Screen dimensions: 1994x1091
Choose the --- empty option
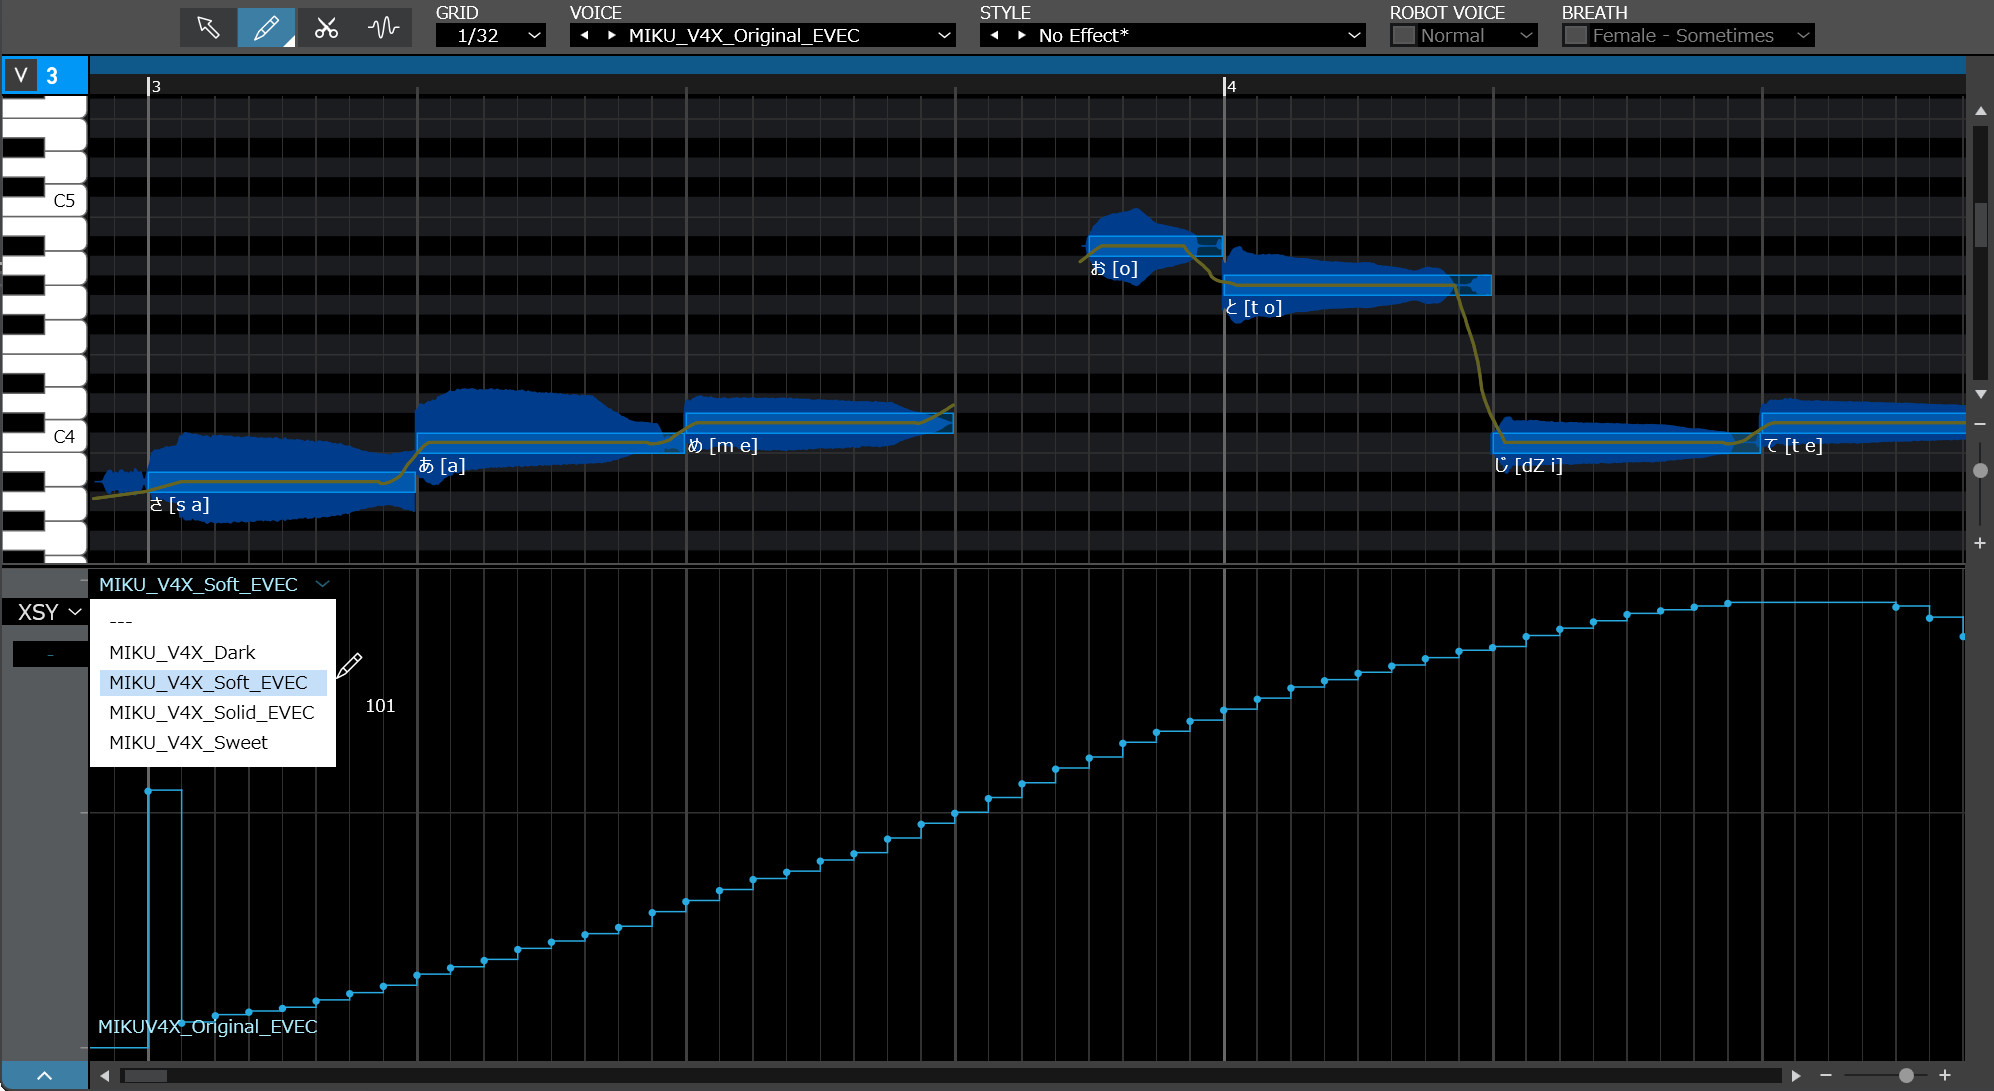pyautogui.click(x=213, y=622)
